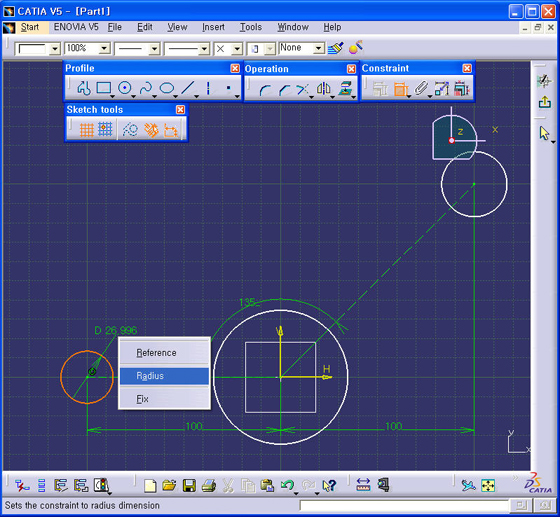The image size is (560, 517).
Task: Expand the Rectangle tool sub-options arrow
Action: pos(112,97)
